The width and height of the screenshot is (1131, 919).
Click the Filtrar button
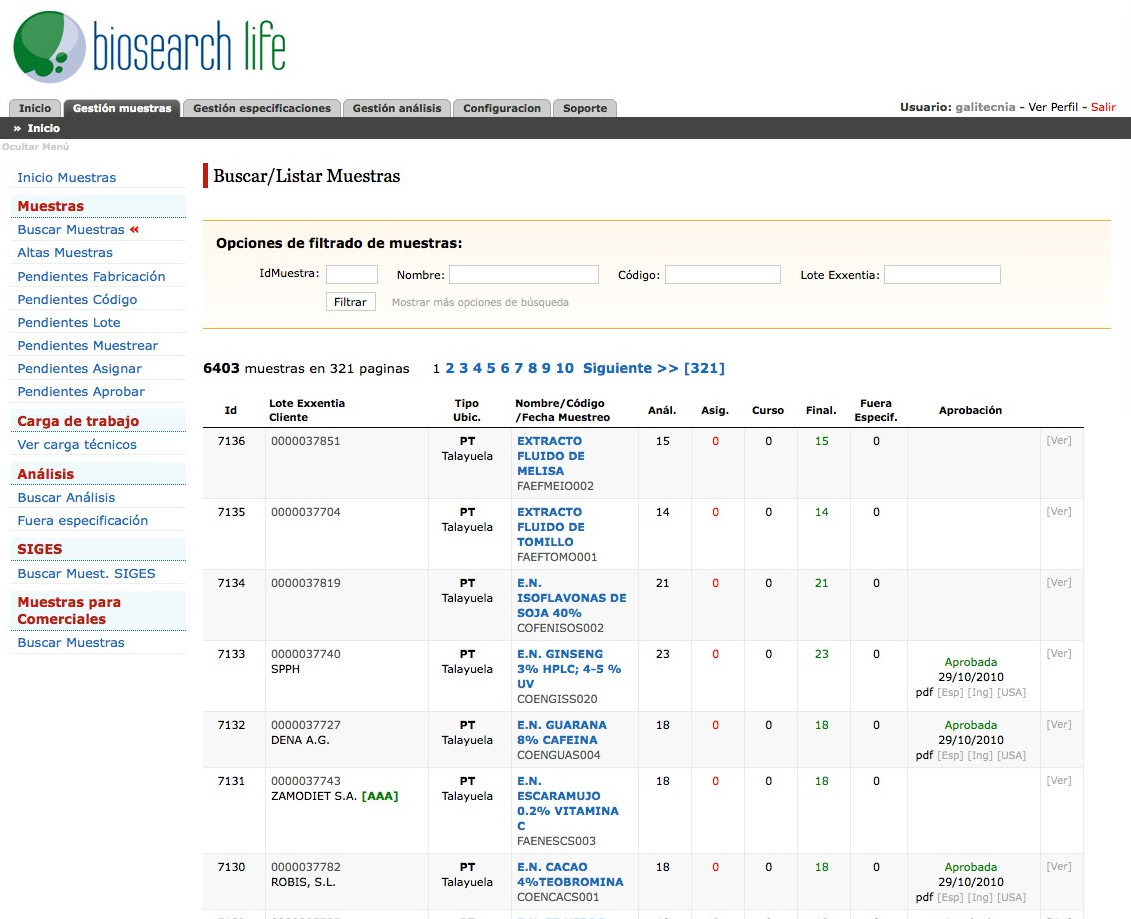(351, 302)
